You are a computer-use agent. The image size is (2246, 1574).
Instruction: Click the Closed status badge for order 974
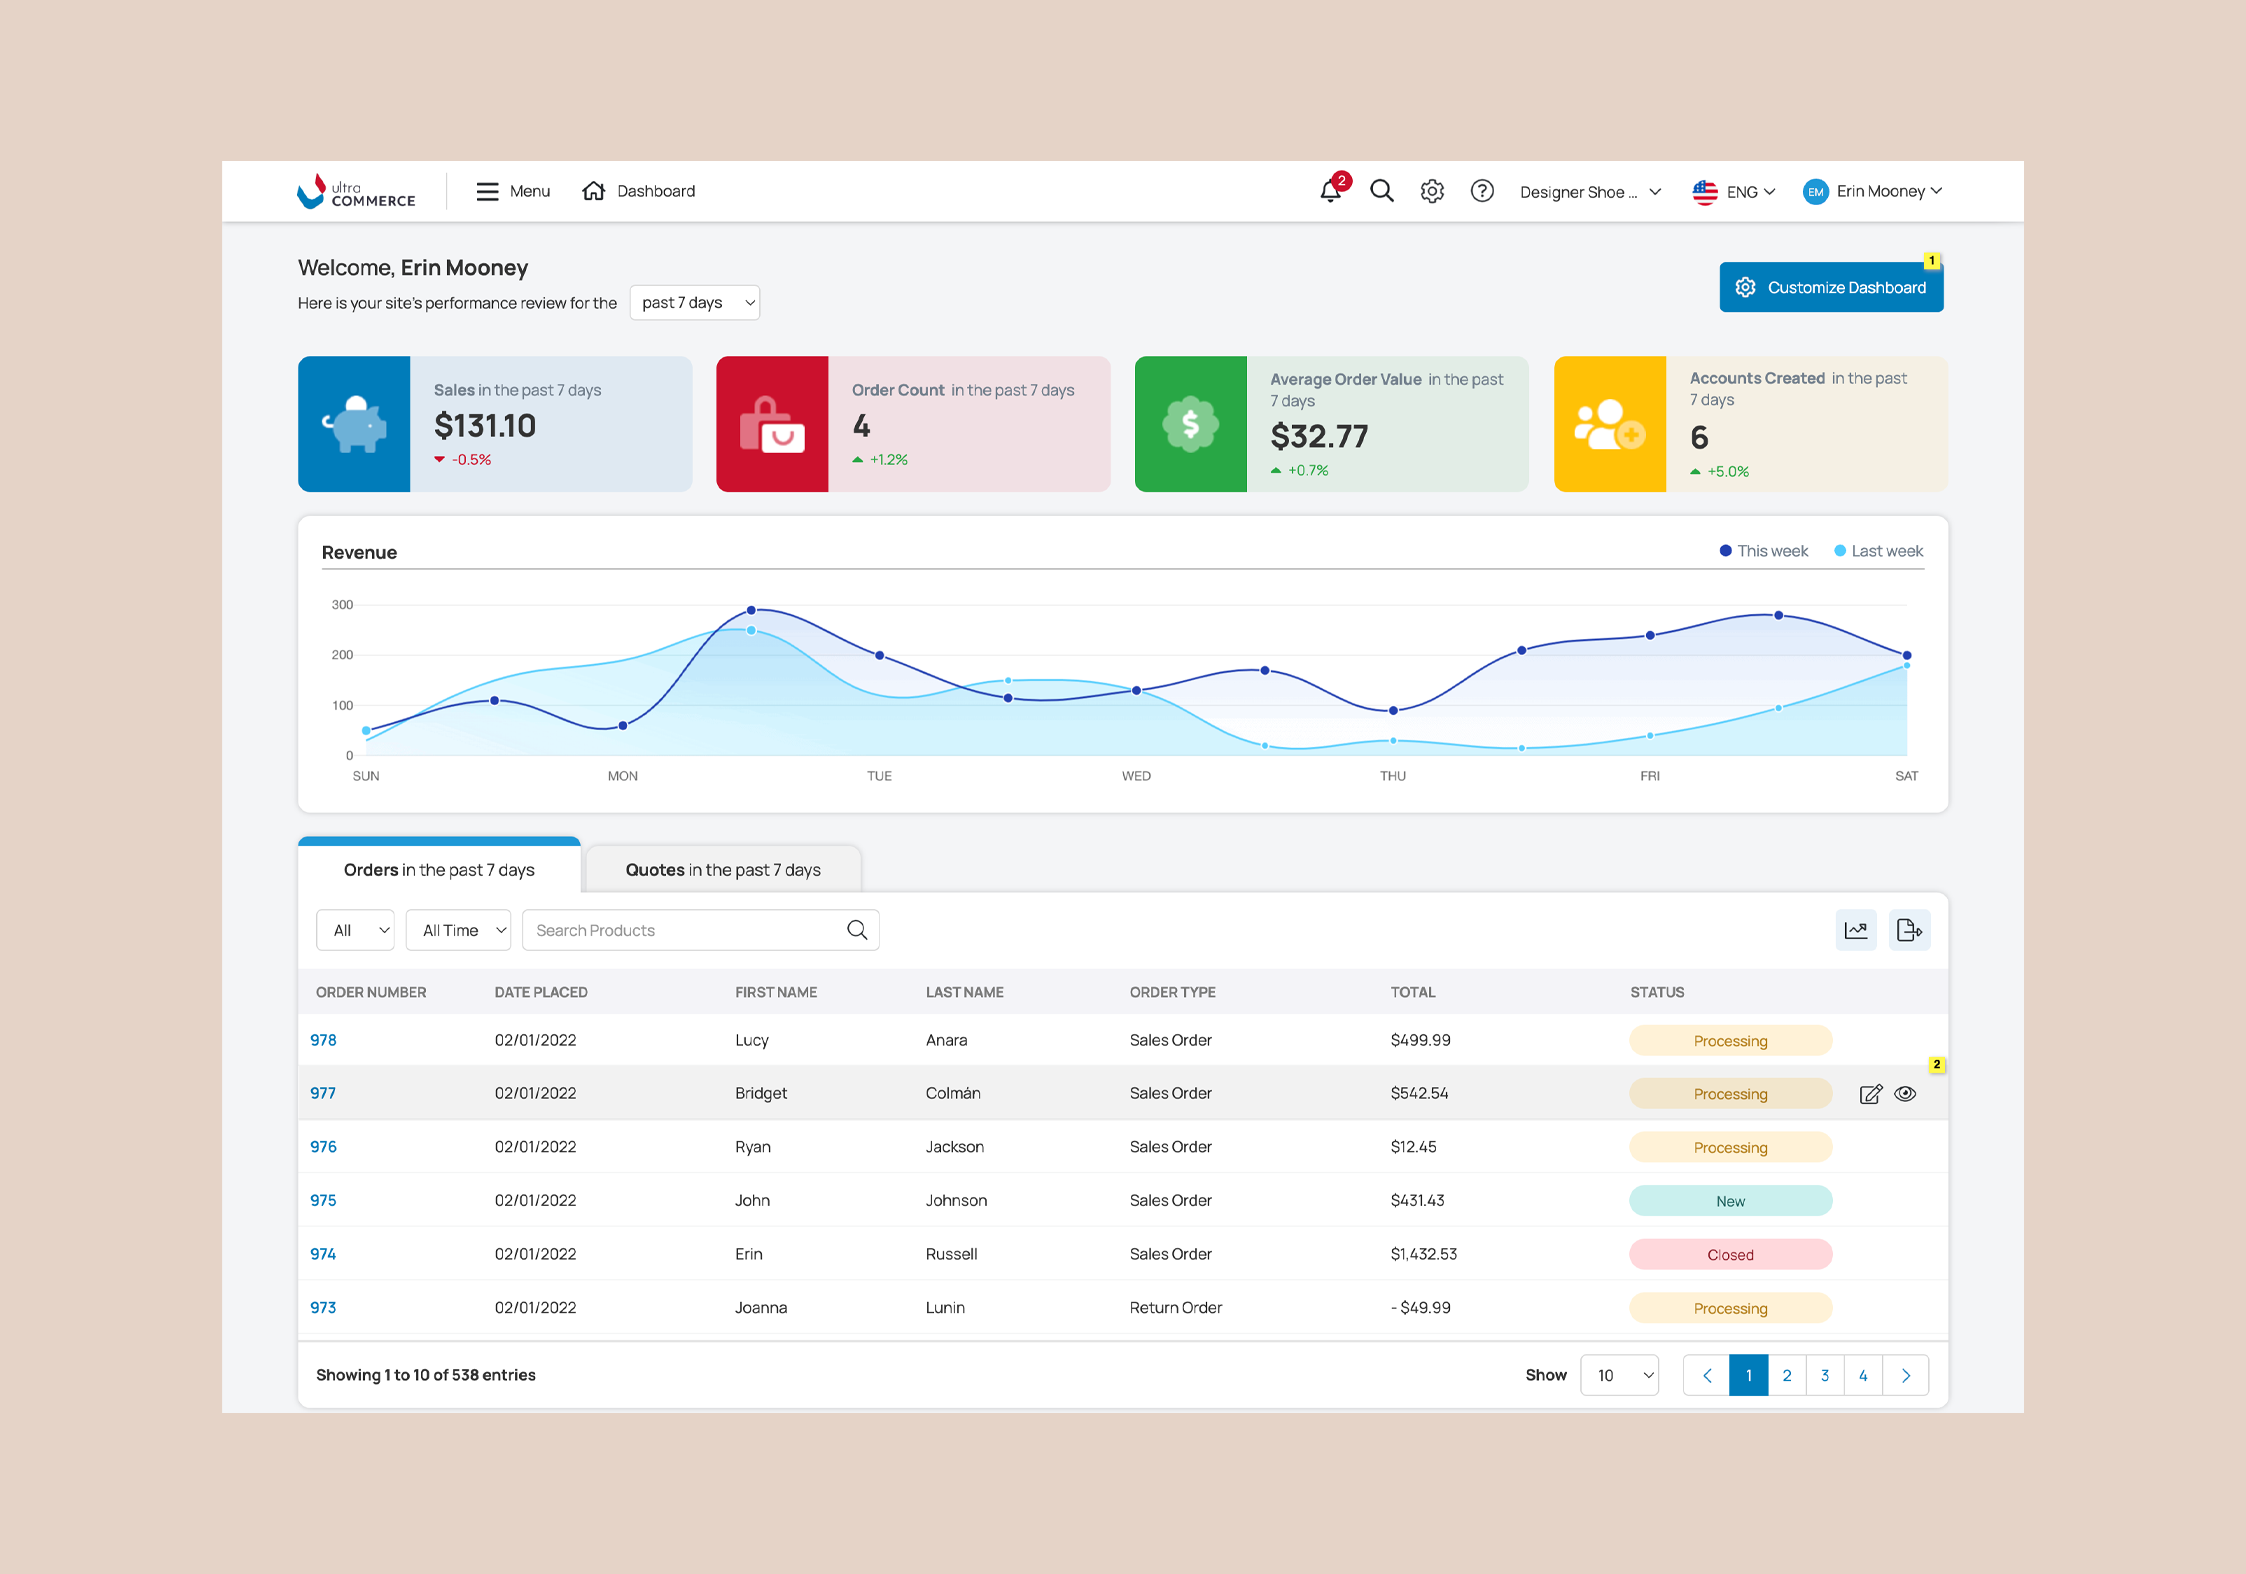click(1730, 1255)
